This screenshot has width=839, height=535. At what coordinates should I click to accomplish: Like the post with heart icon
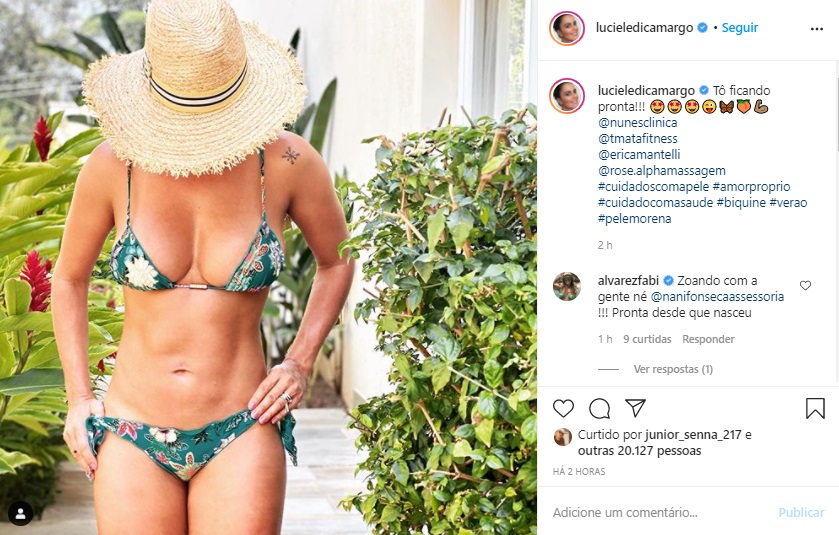(x=563, y=409)
